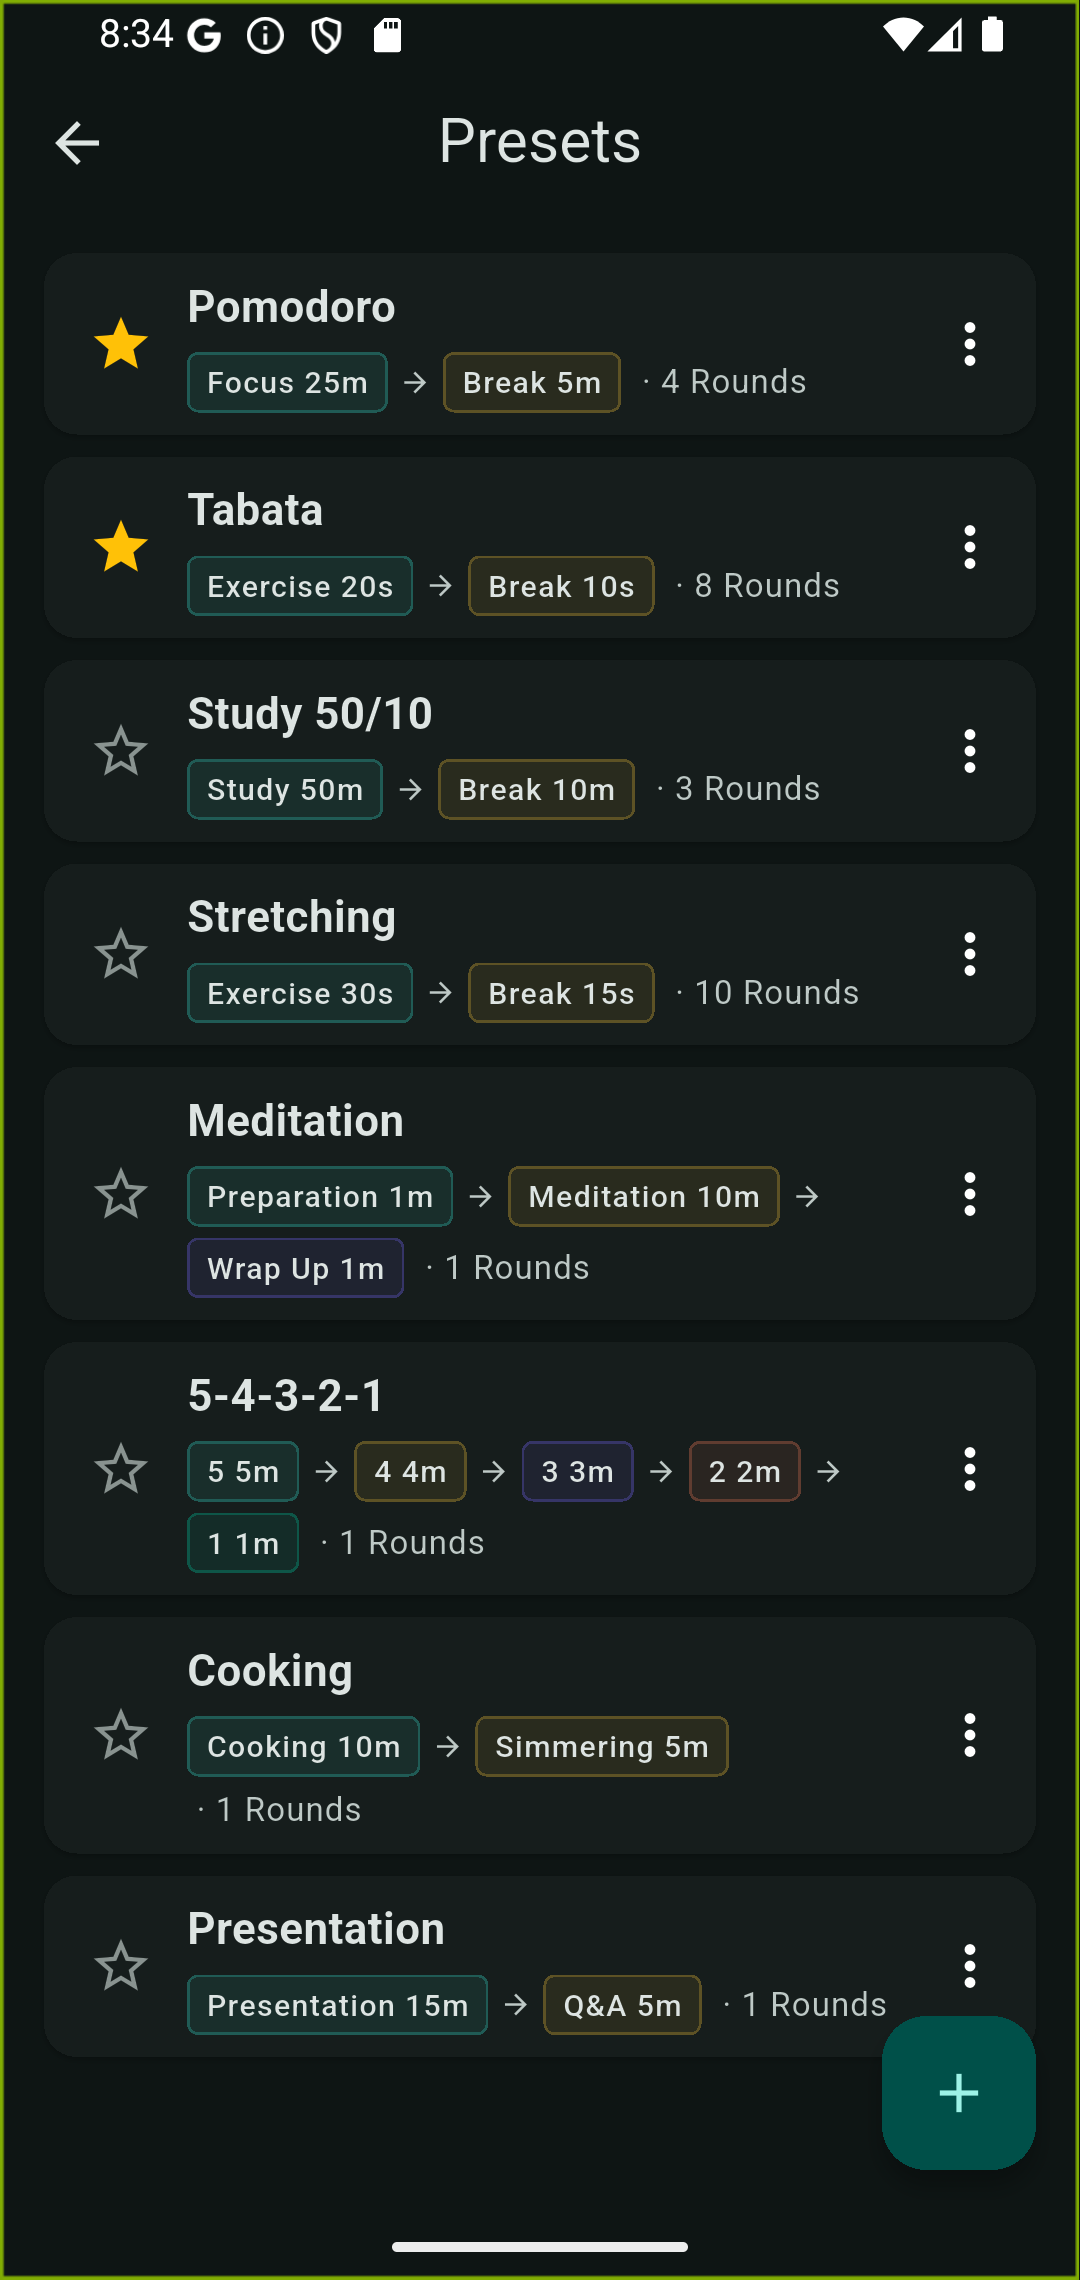Viewport: 1080px width, 2280px height.
Task: Star the Stretching preset
Action: [x=121, y=954]
